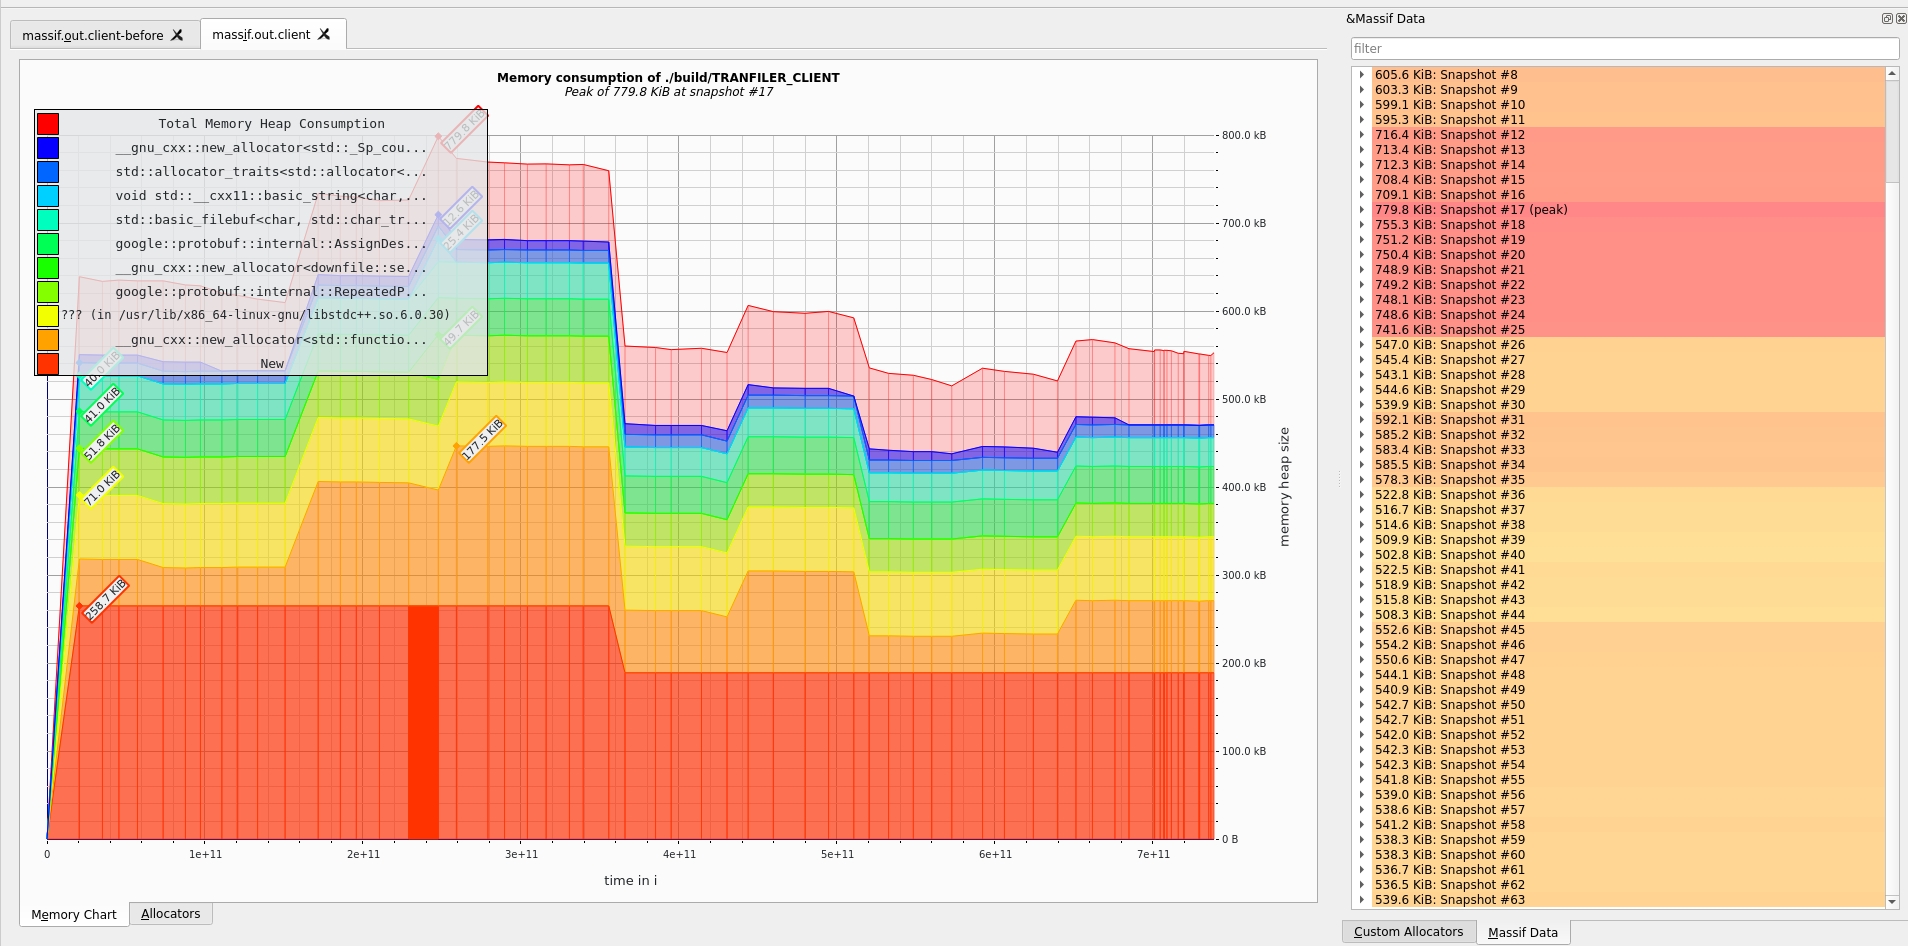Close the massif.out.client-before tab
The height and width of the screenshot is (946, 1908).
[177, 35]
